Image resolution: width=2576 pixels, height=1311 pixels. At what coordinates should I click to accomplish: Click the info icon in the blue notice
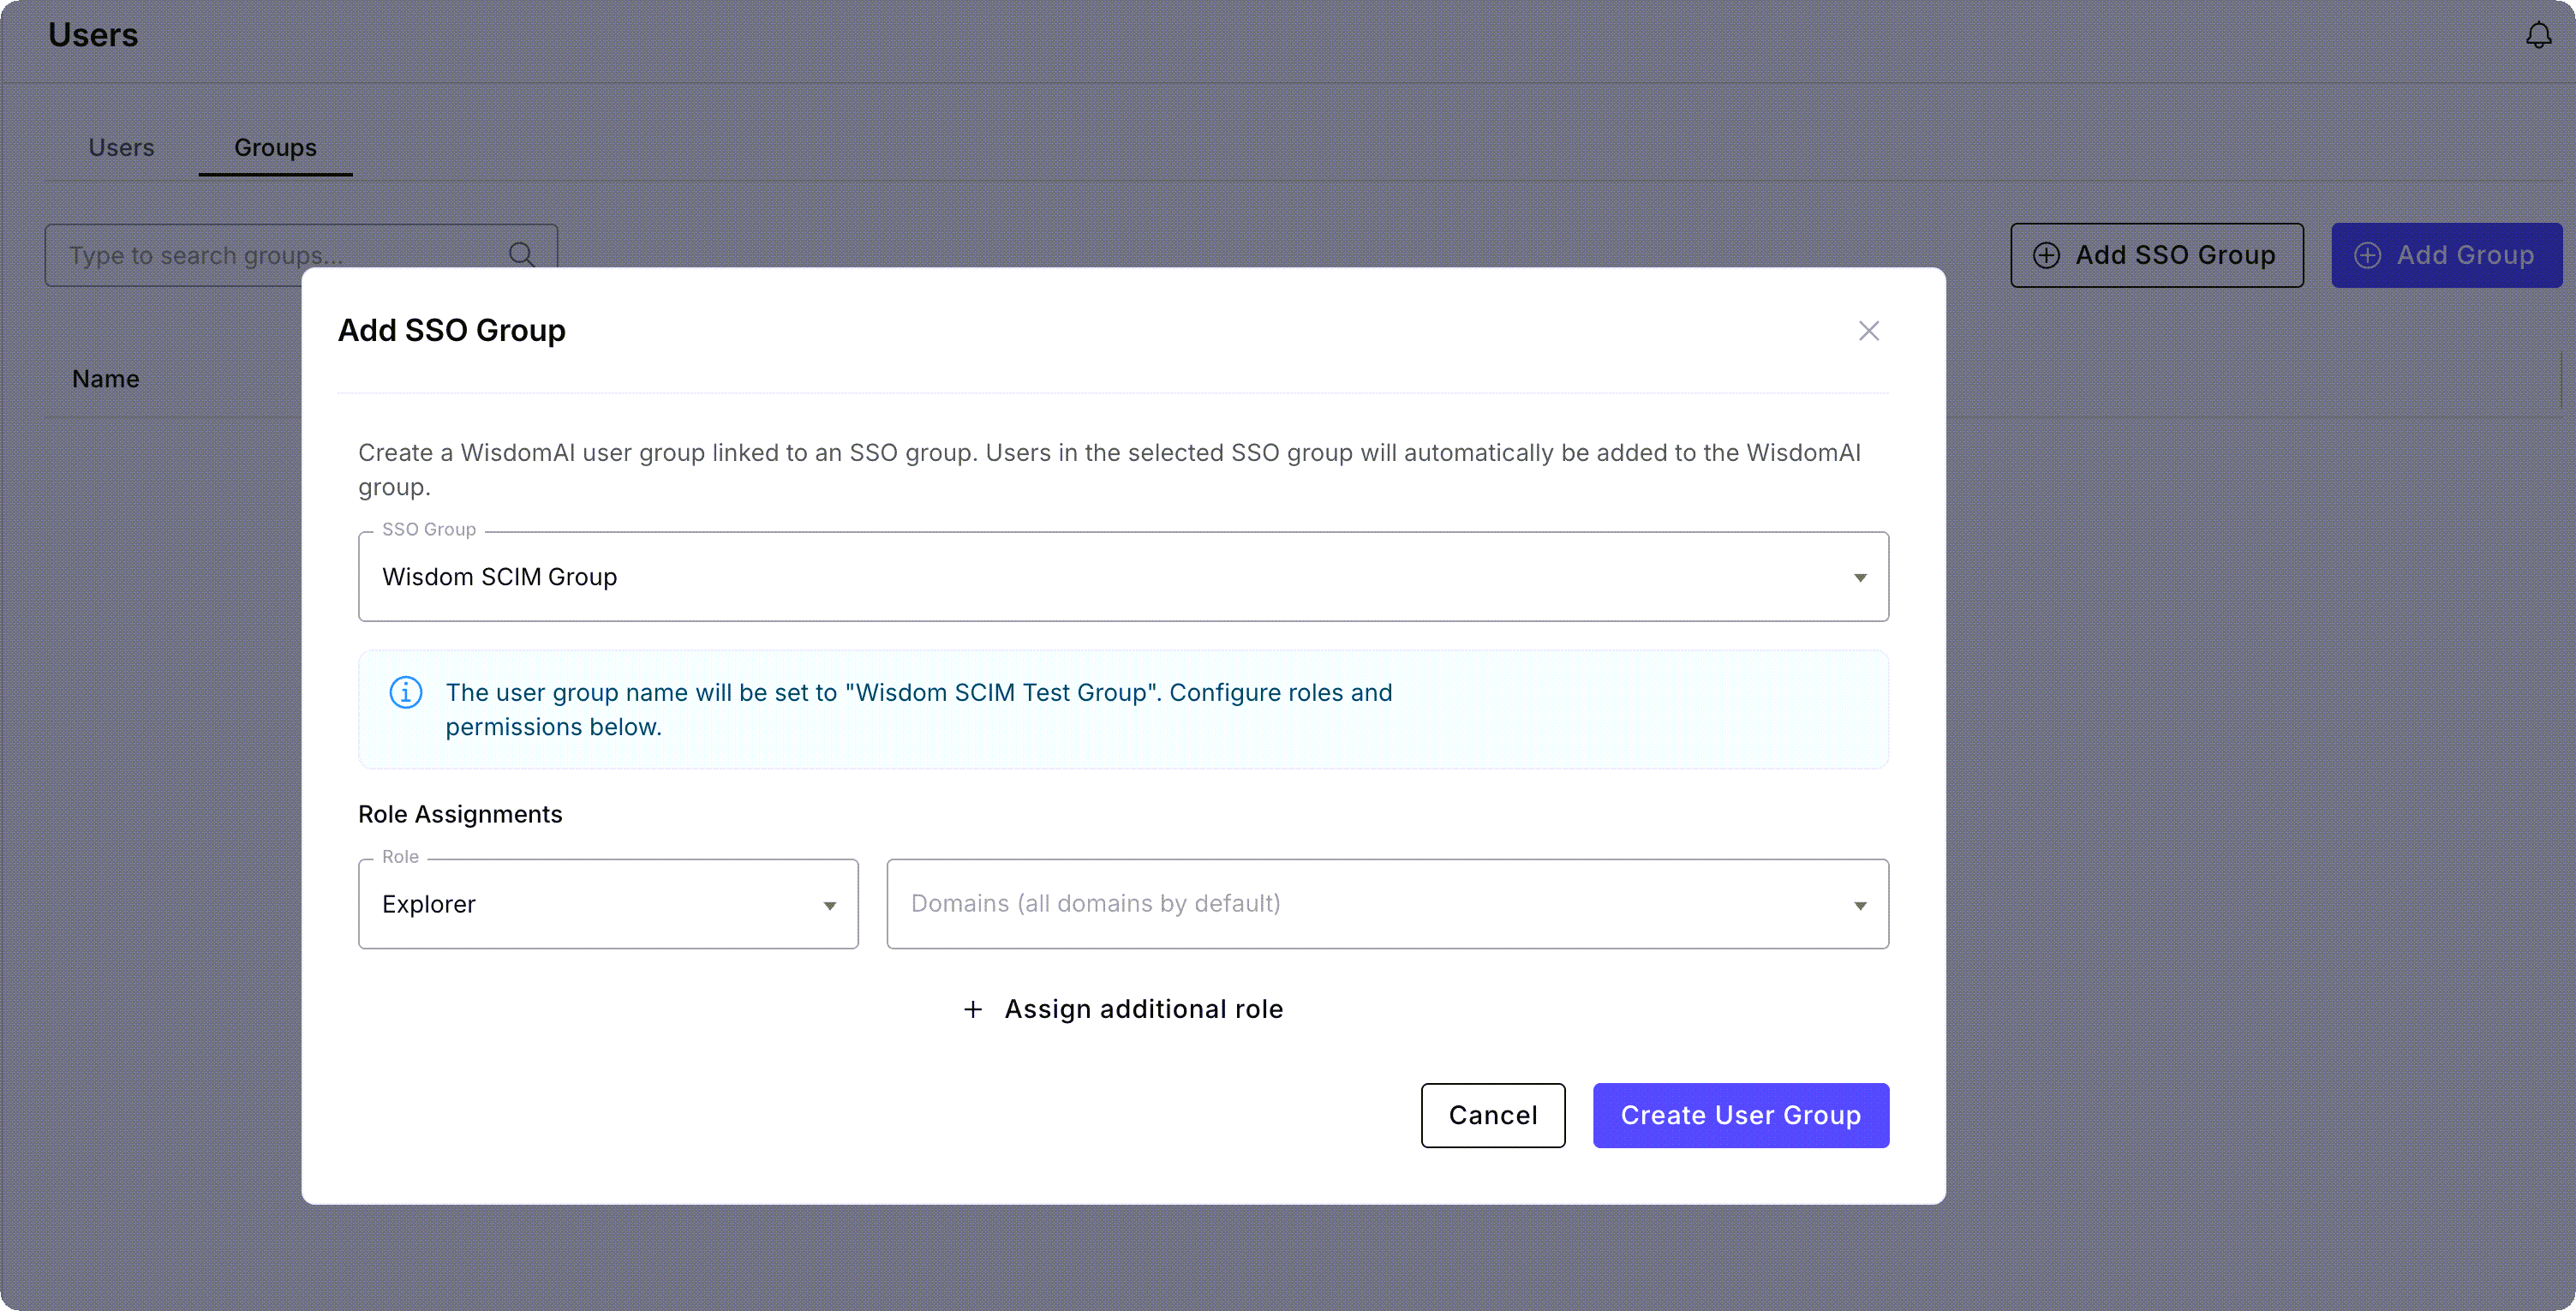pyautogui.click(x=404, y=692)
